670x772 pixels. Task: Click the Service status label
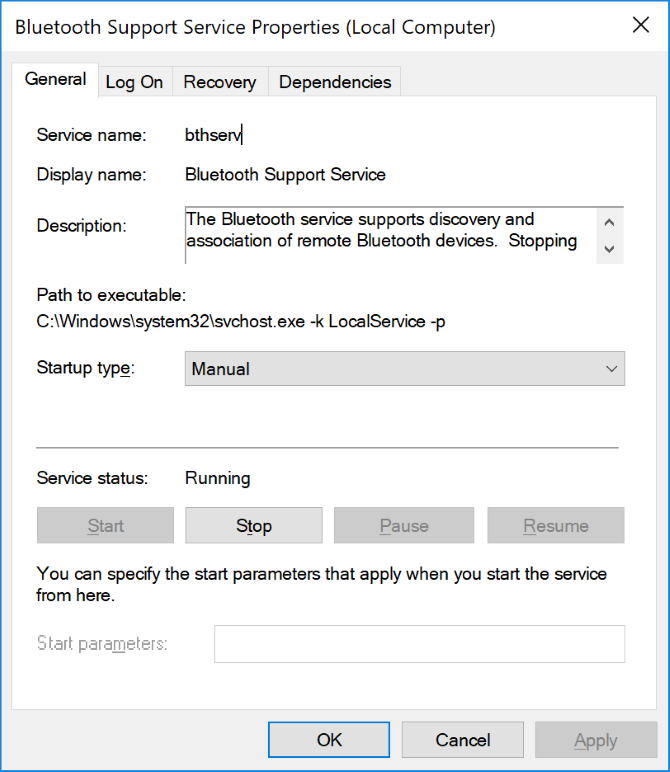pyautogui.click(x=92, y=478)
